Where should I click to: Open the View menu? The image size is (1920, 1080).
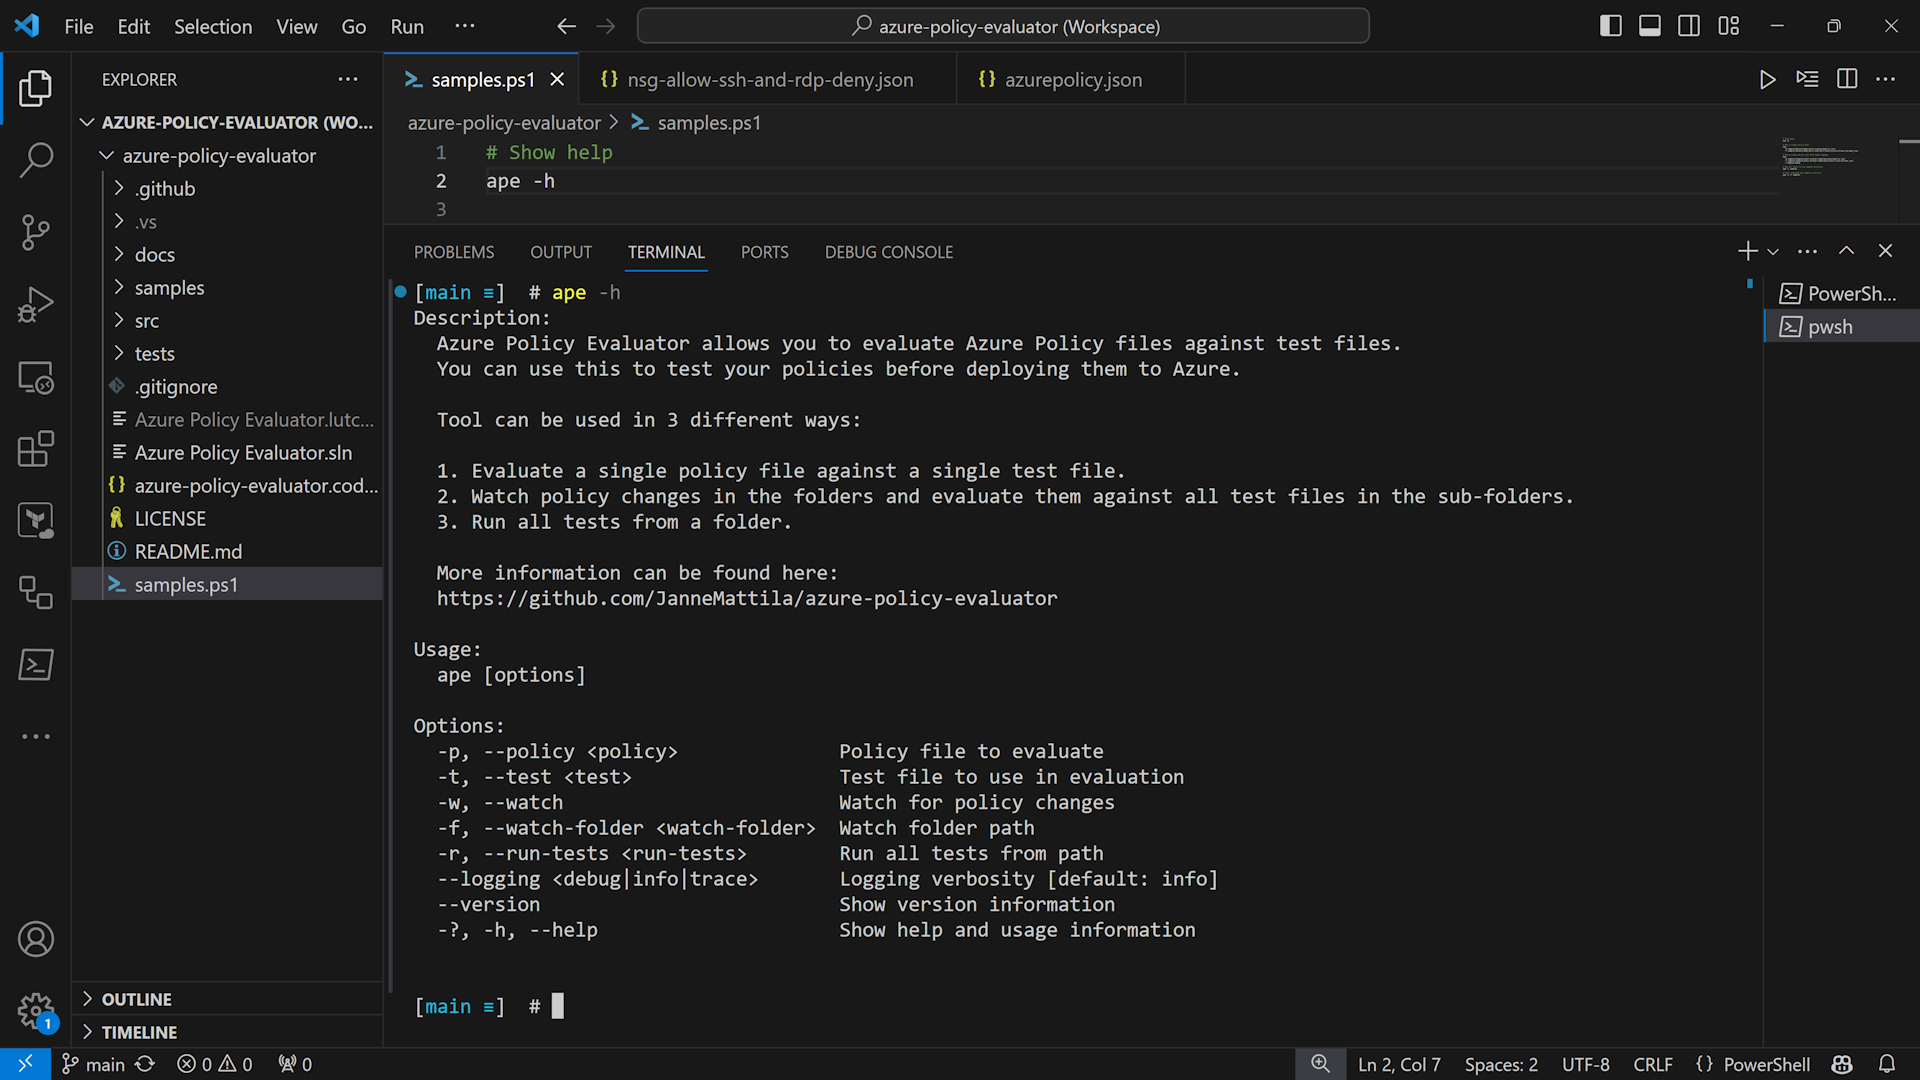297,26
